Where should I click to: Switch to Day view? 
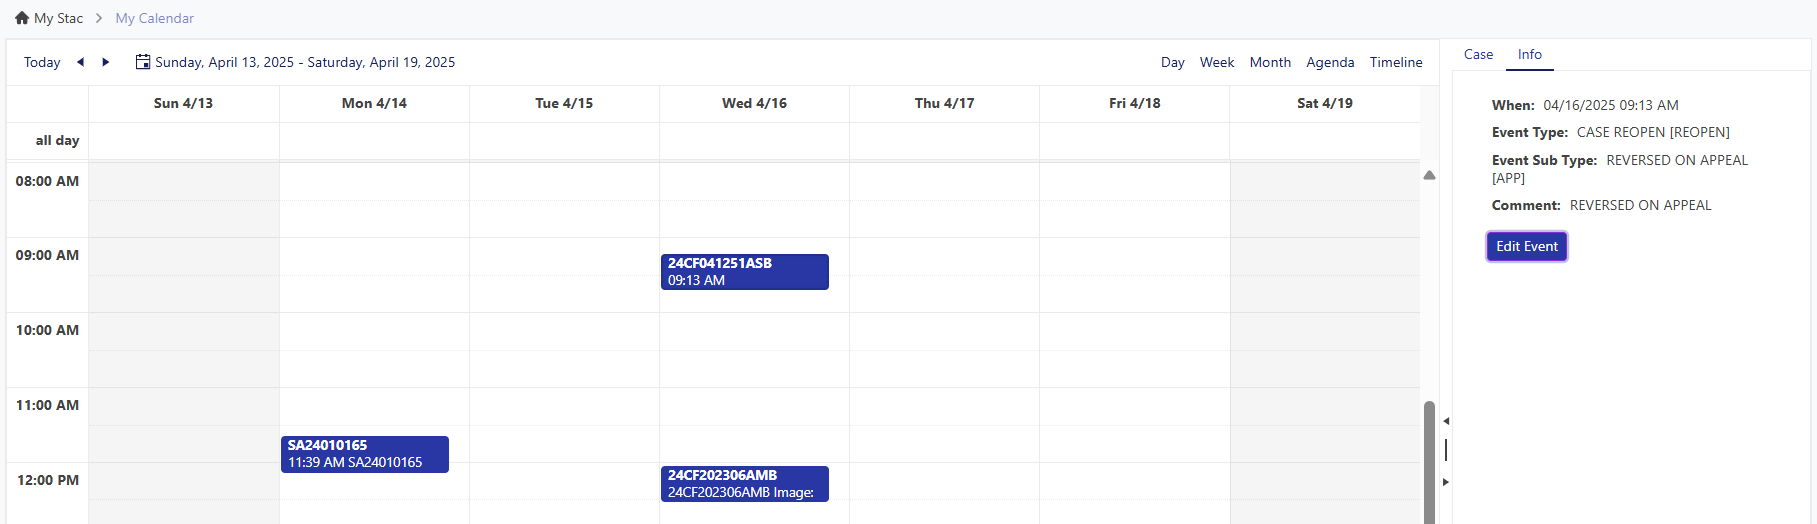coord(1172,62)
